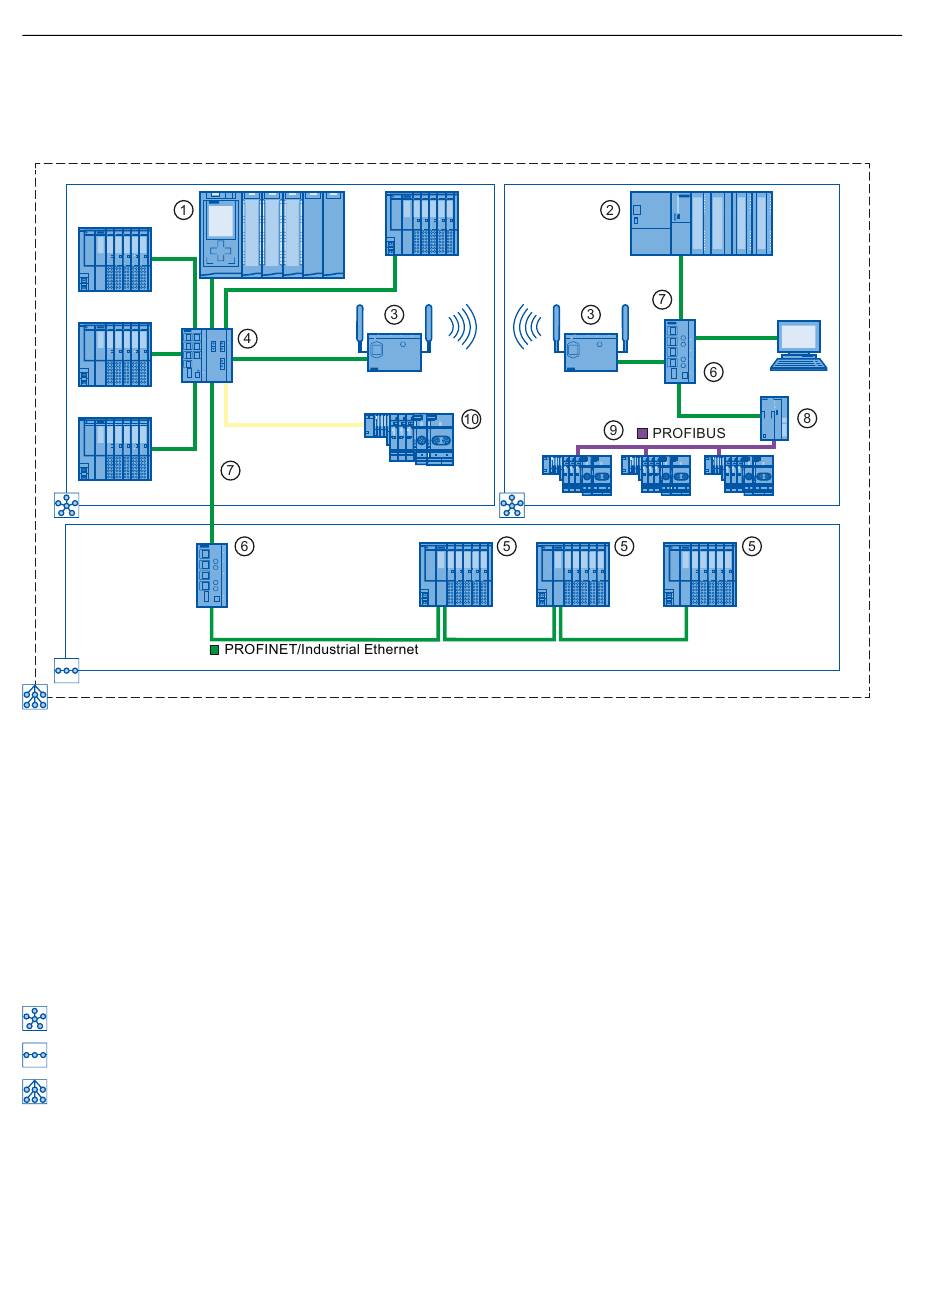Select the bottom-row switch marked 6
This screenshot has height=1301, width=950.
[213, 574]
